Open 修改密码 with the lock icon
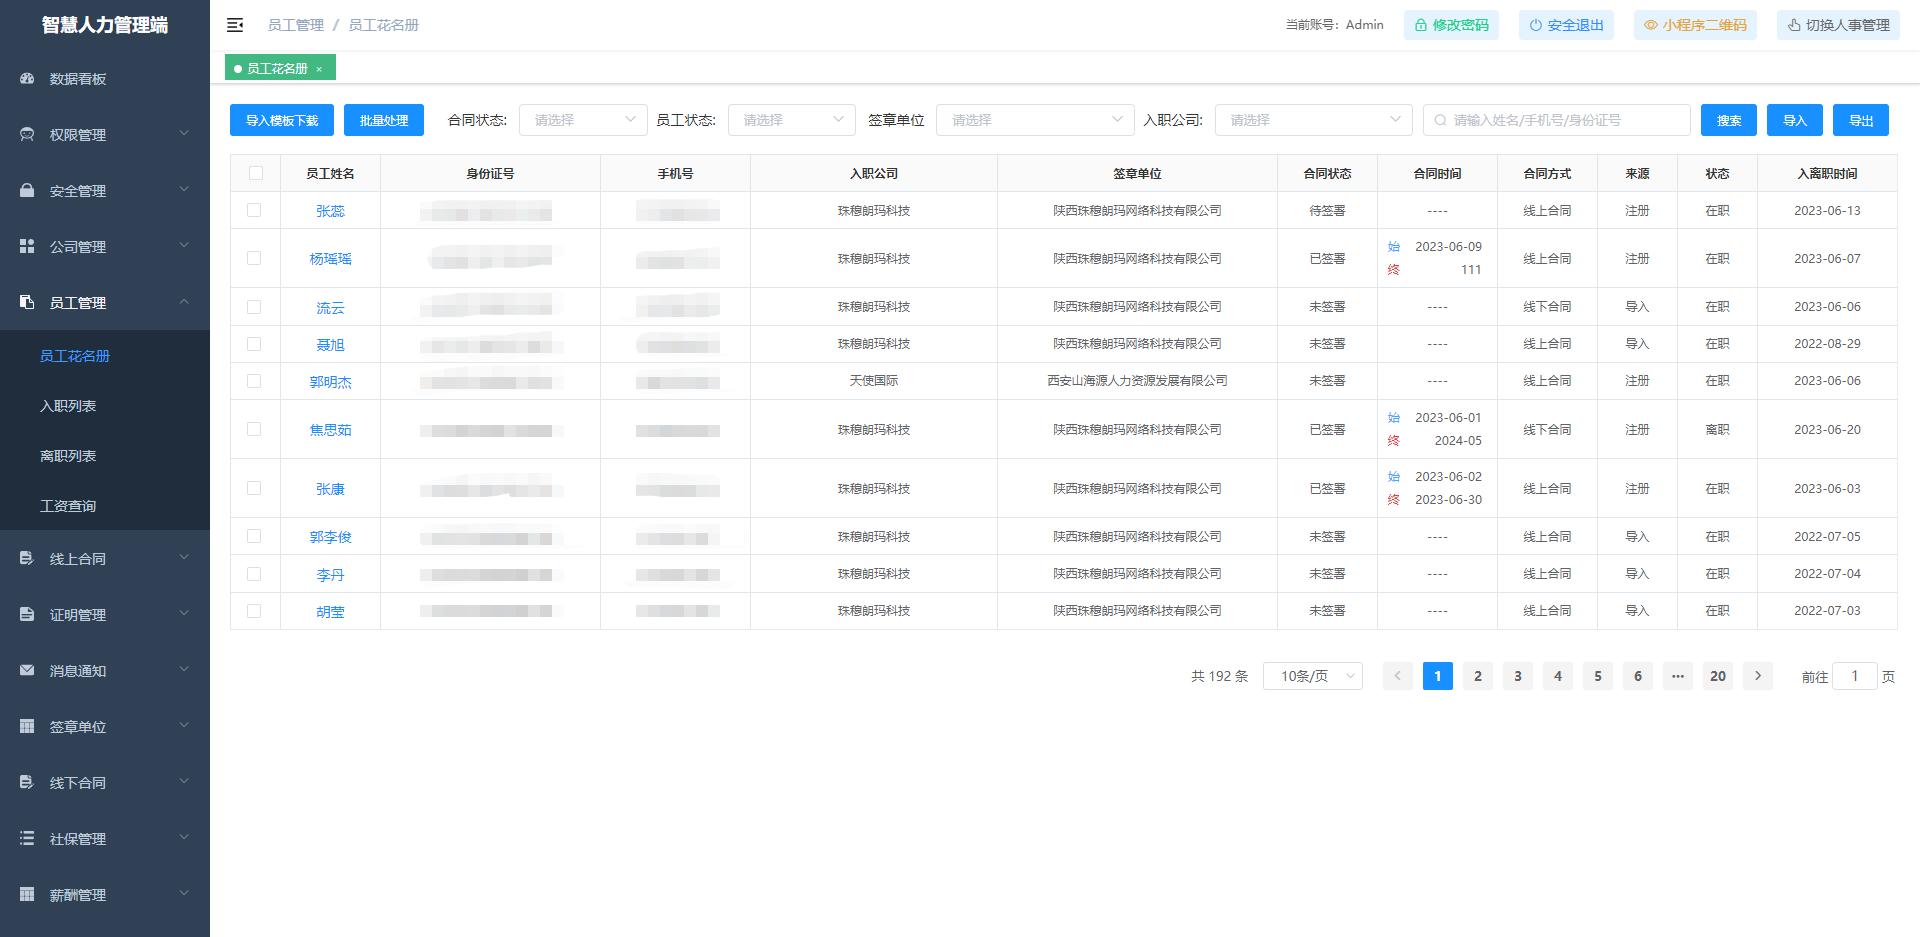This screenshot has height=937, width=1920. click(x=1420, y=25)
